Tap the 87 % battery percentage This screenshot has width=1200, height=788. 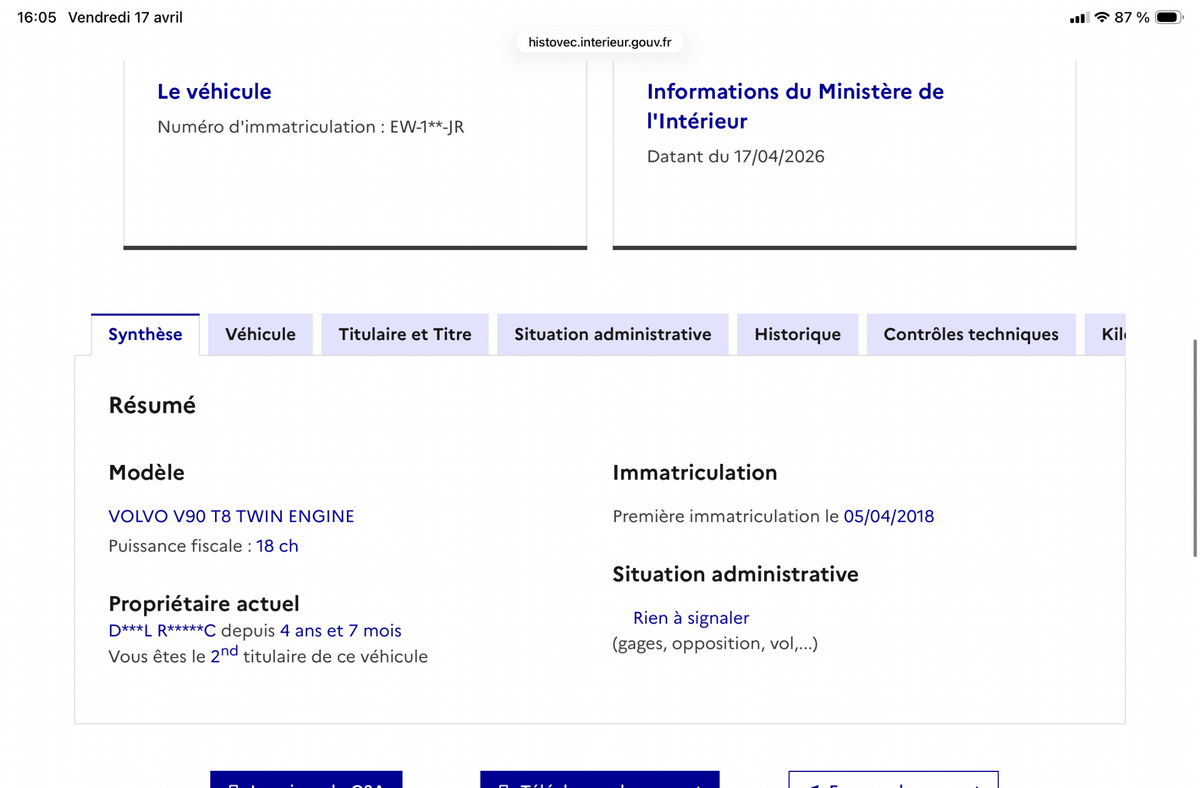tap(1132, 18)
